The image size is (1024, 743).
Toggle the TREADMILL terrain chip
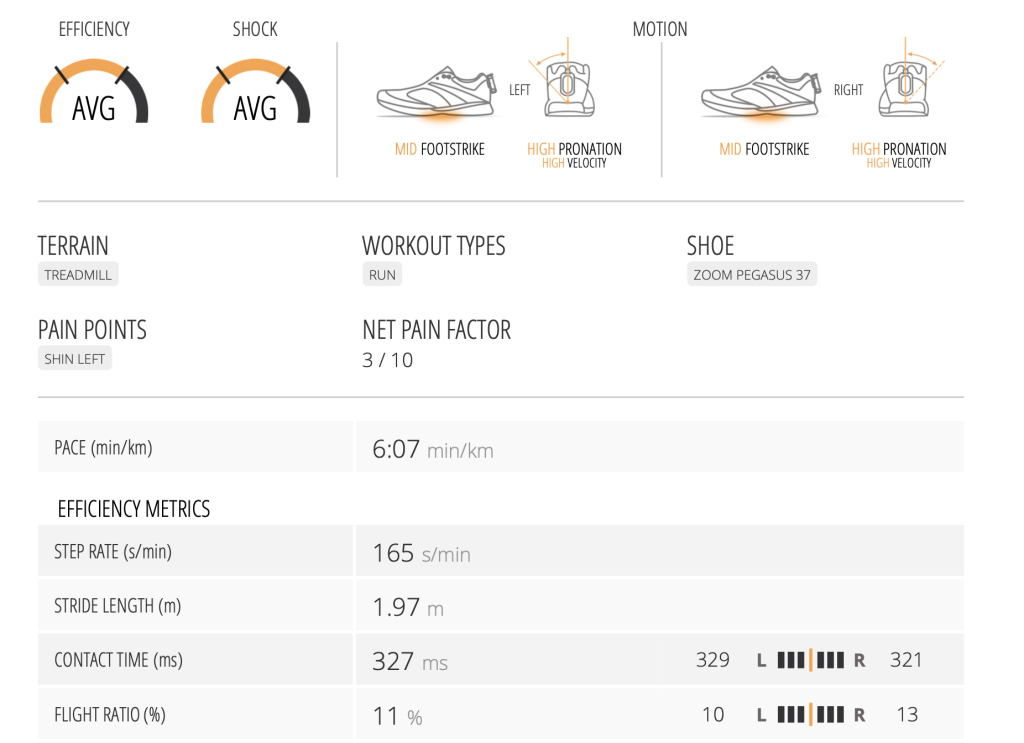(78, 273)
